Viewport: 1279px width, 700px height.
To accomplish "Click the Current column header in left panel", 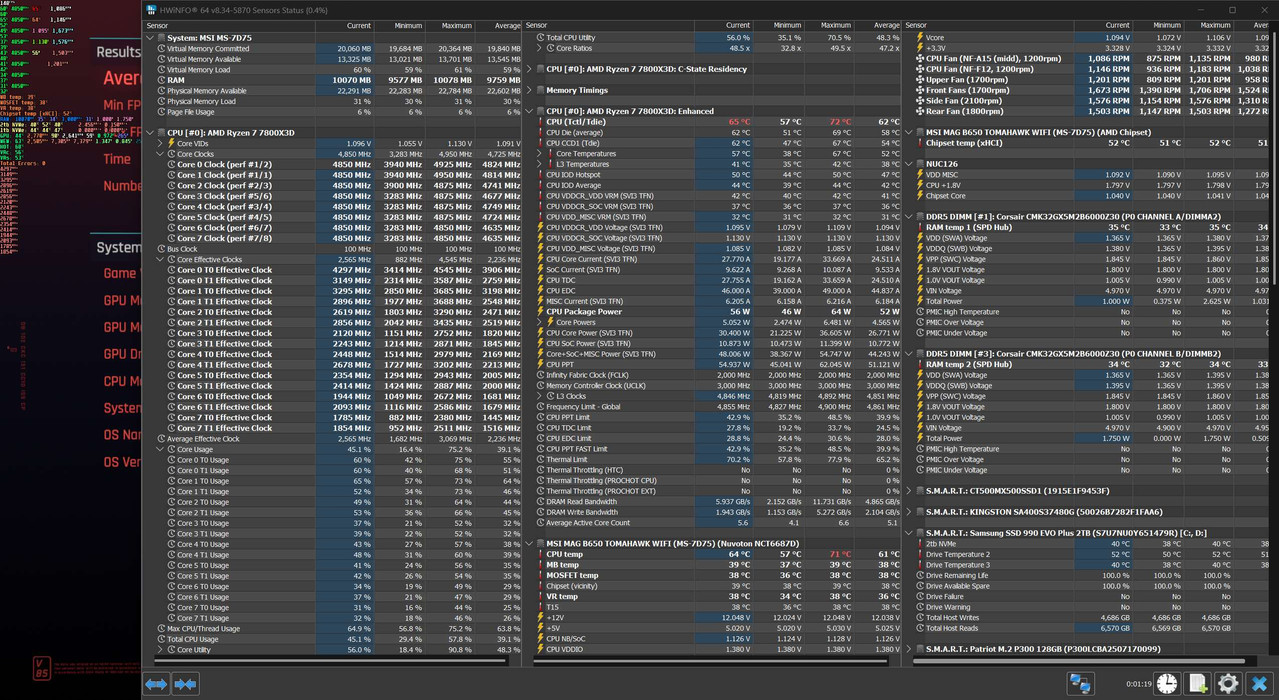I will (x=345, y=25).
